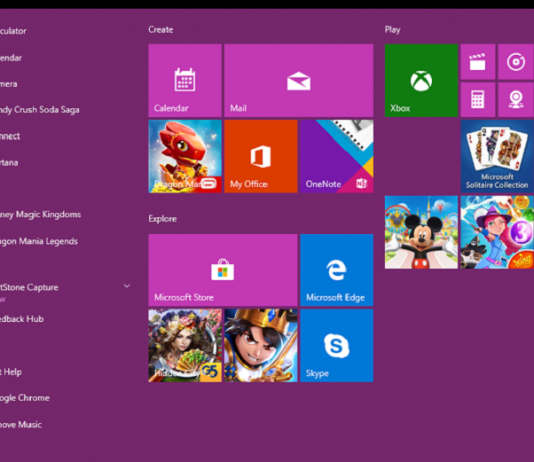Open Groove Music in the app list
The height and width of the screenshot is (462, 534).
pos(21,425)
